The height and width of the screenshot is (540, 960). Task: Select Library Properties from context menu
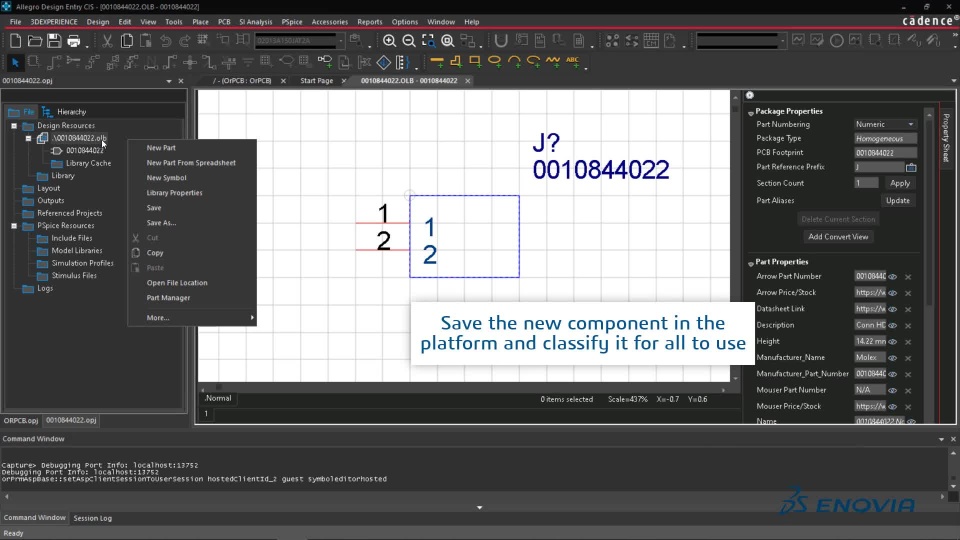pyautogui.click(x=174, y=193)
